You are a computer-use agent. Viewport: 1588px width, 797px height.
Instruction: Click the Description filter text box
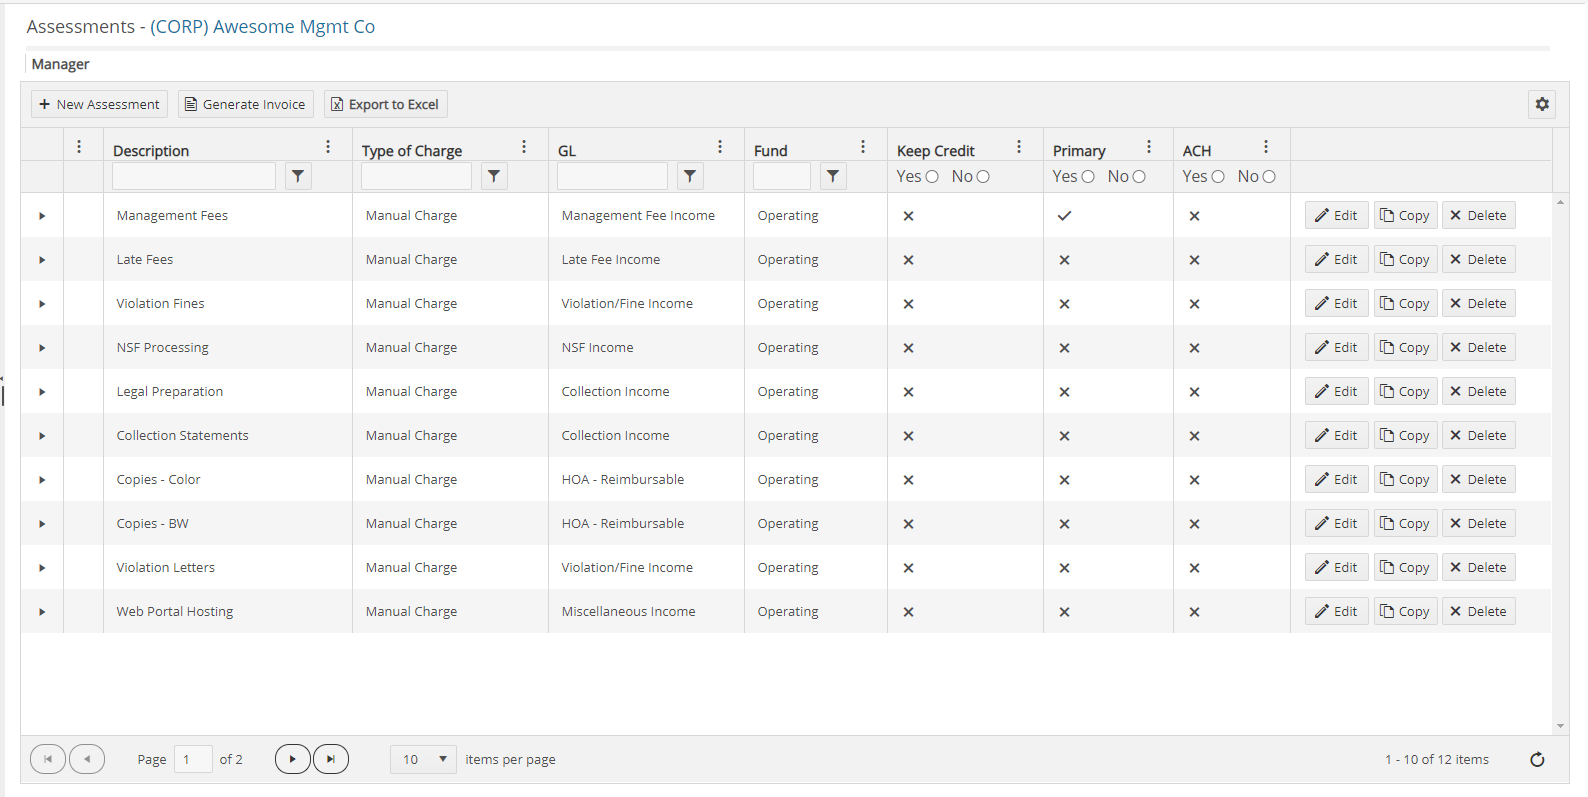coord(194,176)
